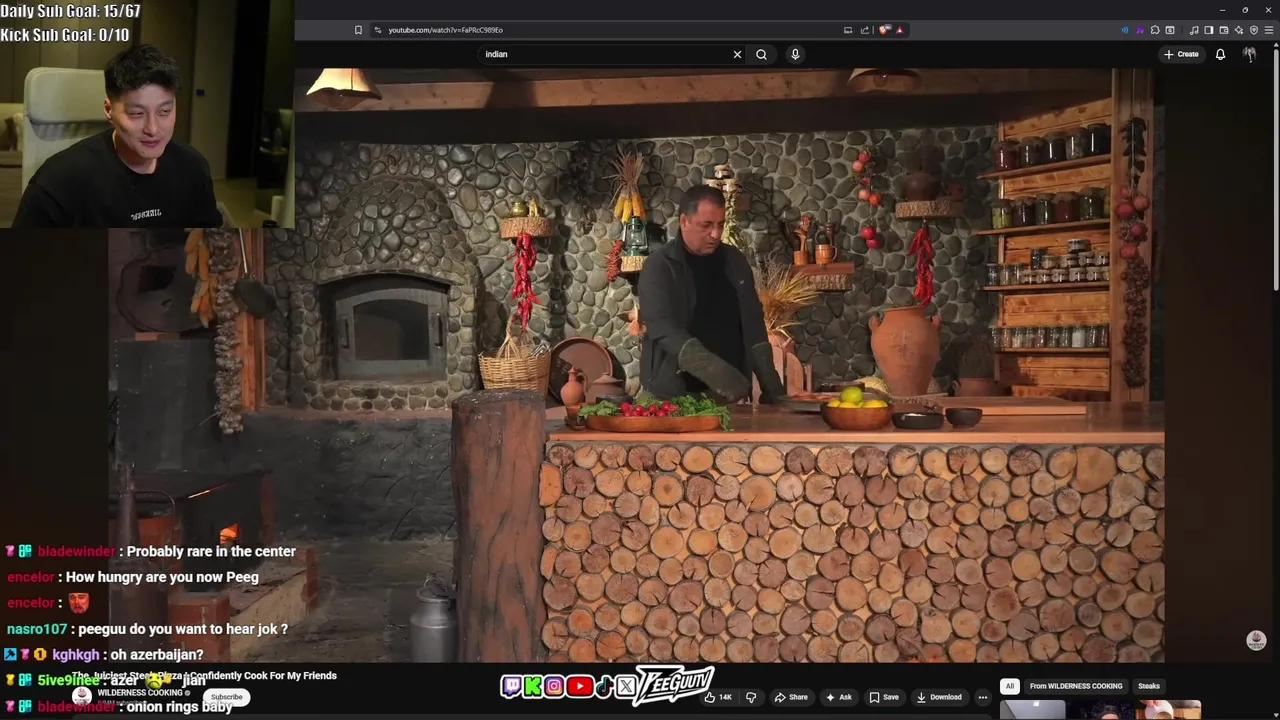Image resolution: width=1280 pixels, height=720 pixels.
Task: Run search with the magnifier button
Action: [x=761, y=54]
